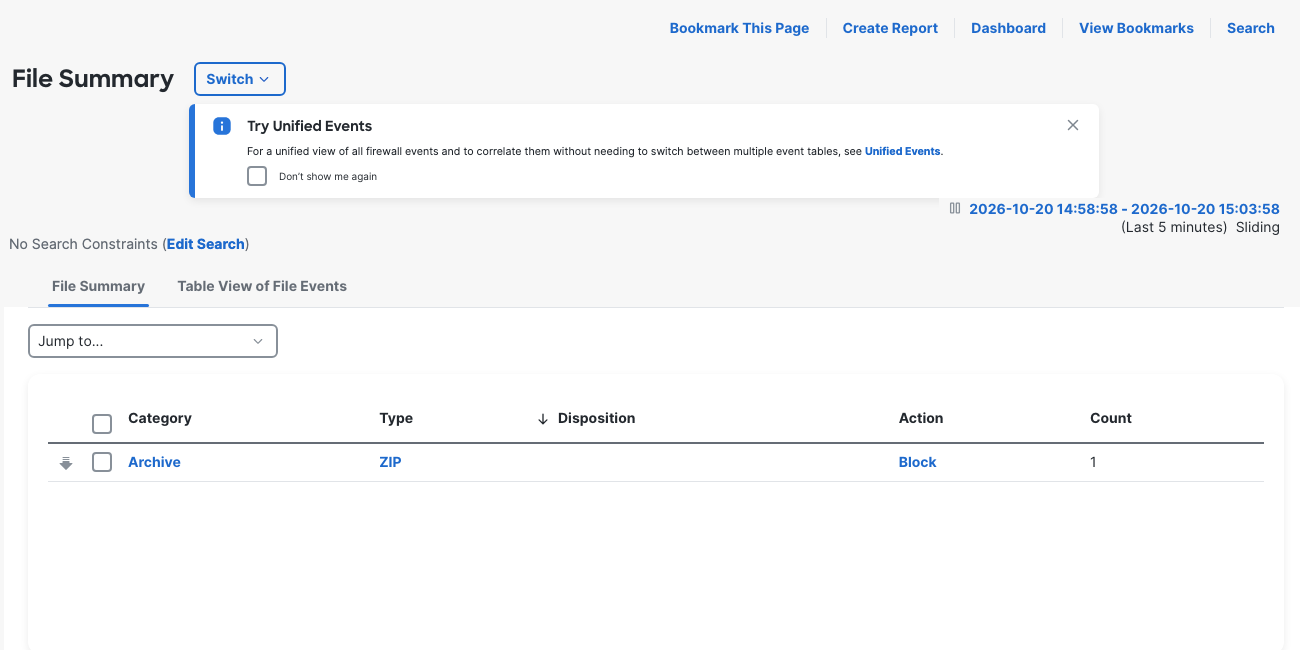Go to Dashboard link

(x=1008, y=28)
